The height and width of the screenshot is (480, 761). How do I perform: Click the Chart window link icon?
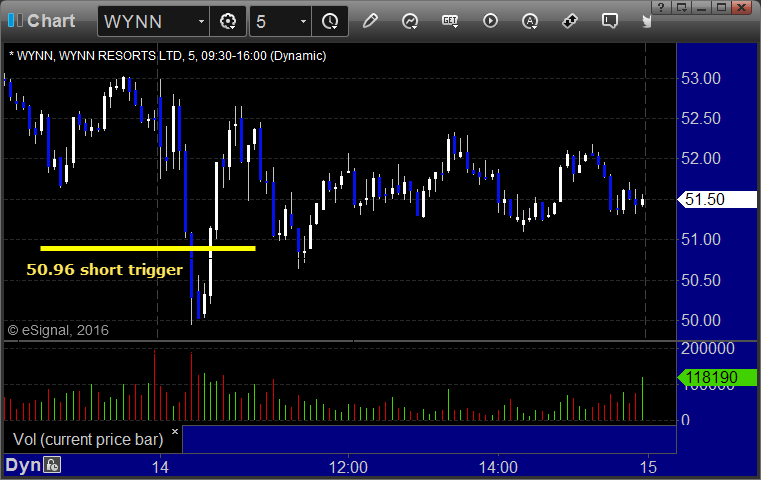(x=16, y=20)
